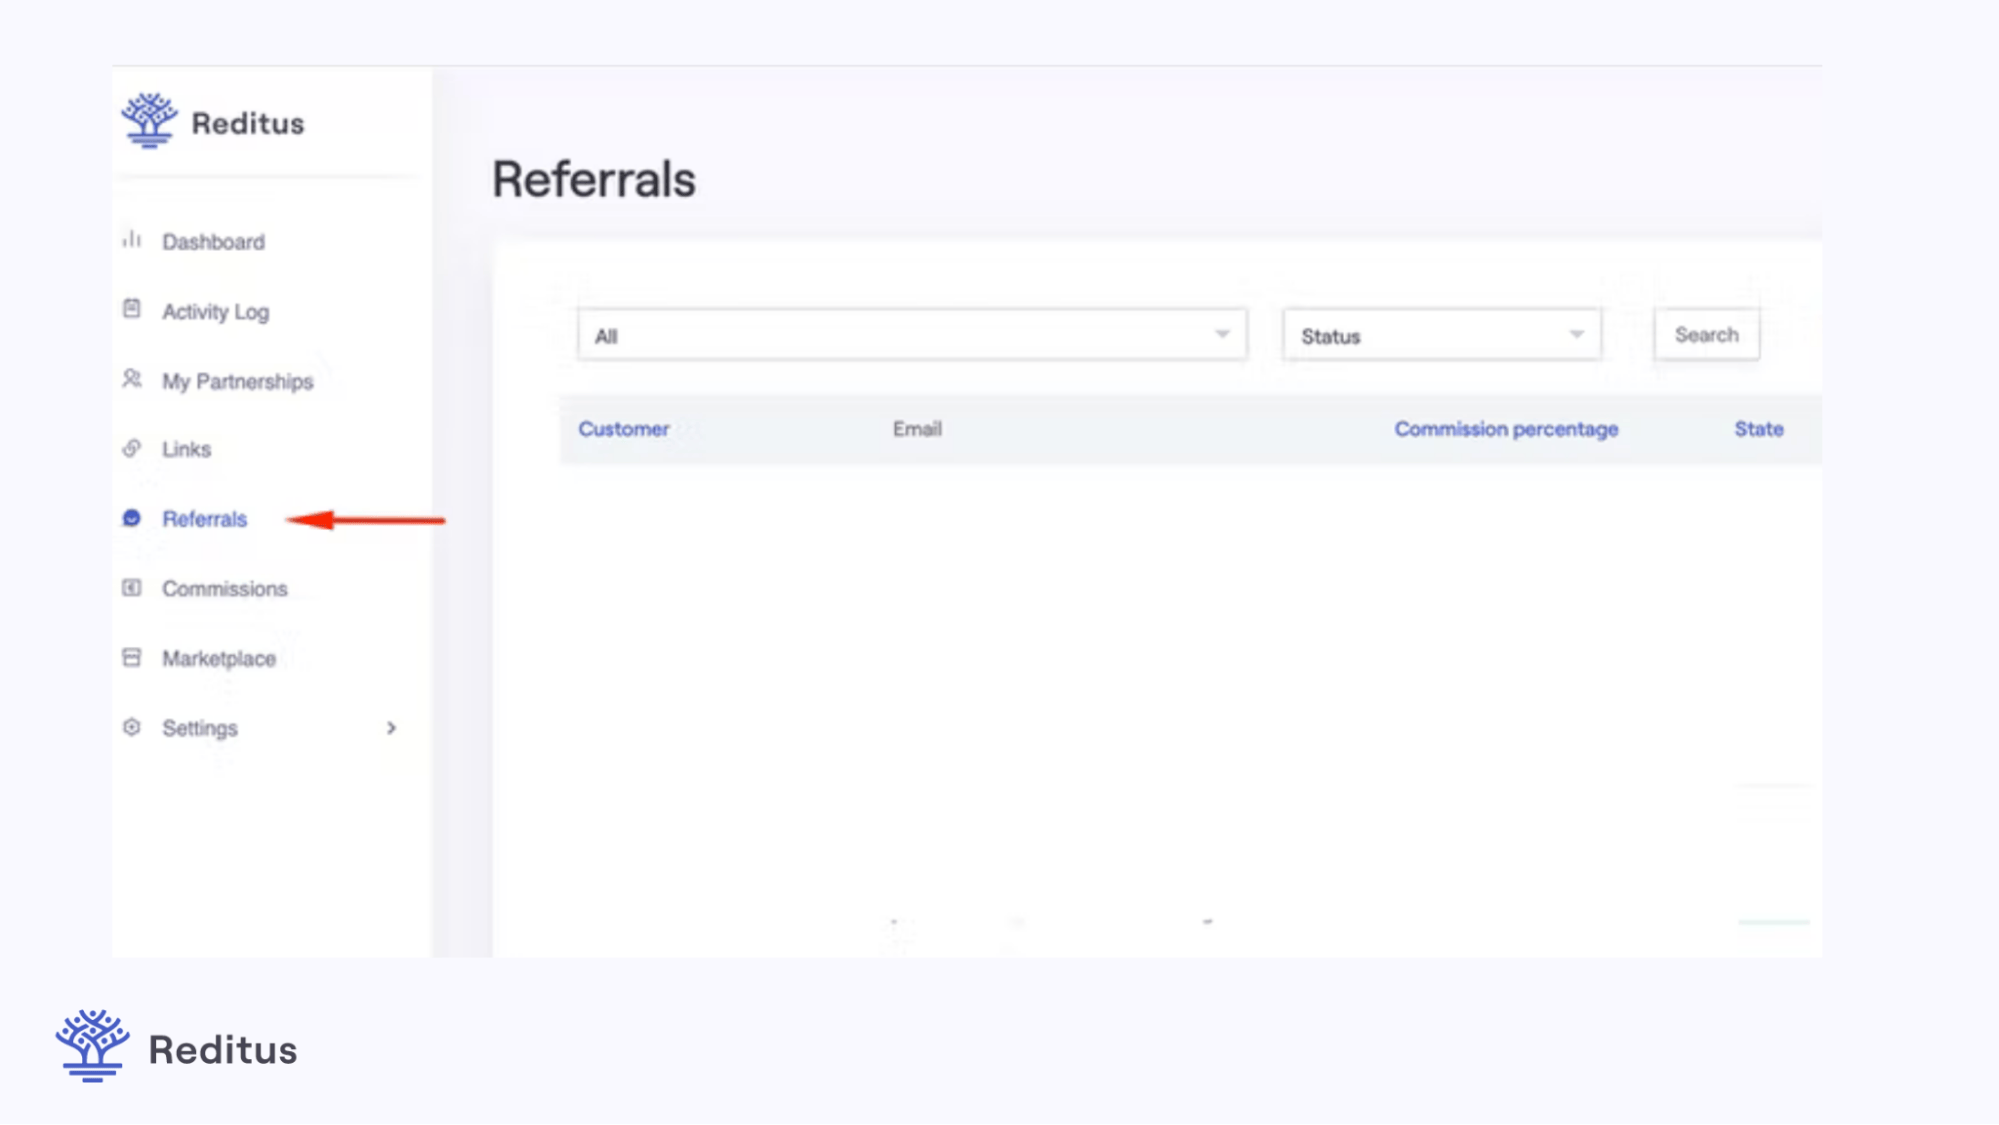
Task: Click the Reditus tree logo in sidebar
Action: coord(150,120)
